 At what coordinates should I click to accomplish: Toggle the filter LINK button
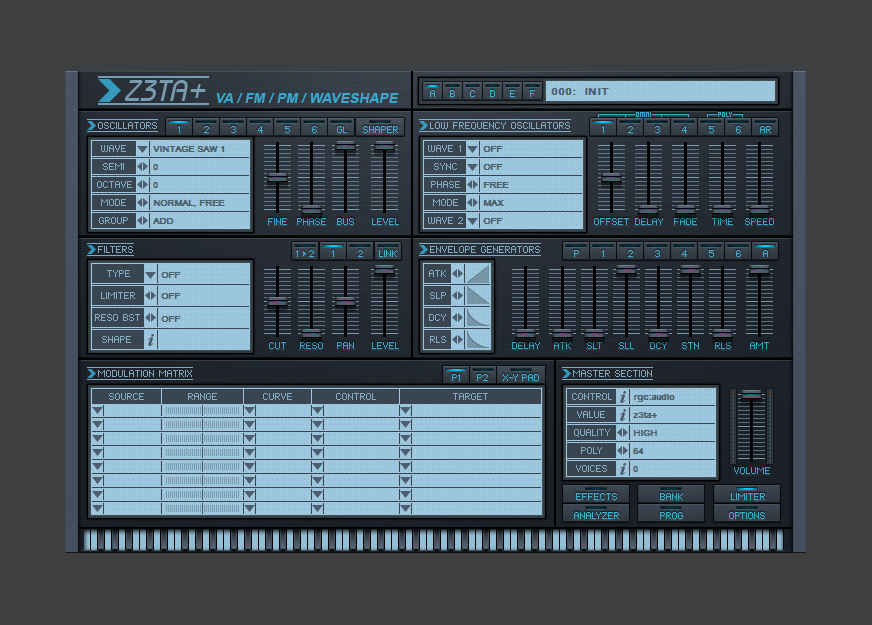388,251
